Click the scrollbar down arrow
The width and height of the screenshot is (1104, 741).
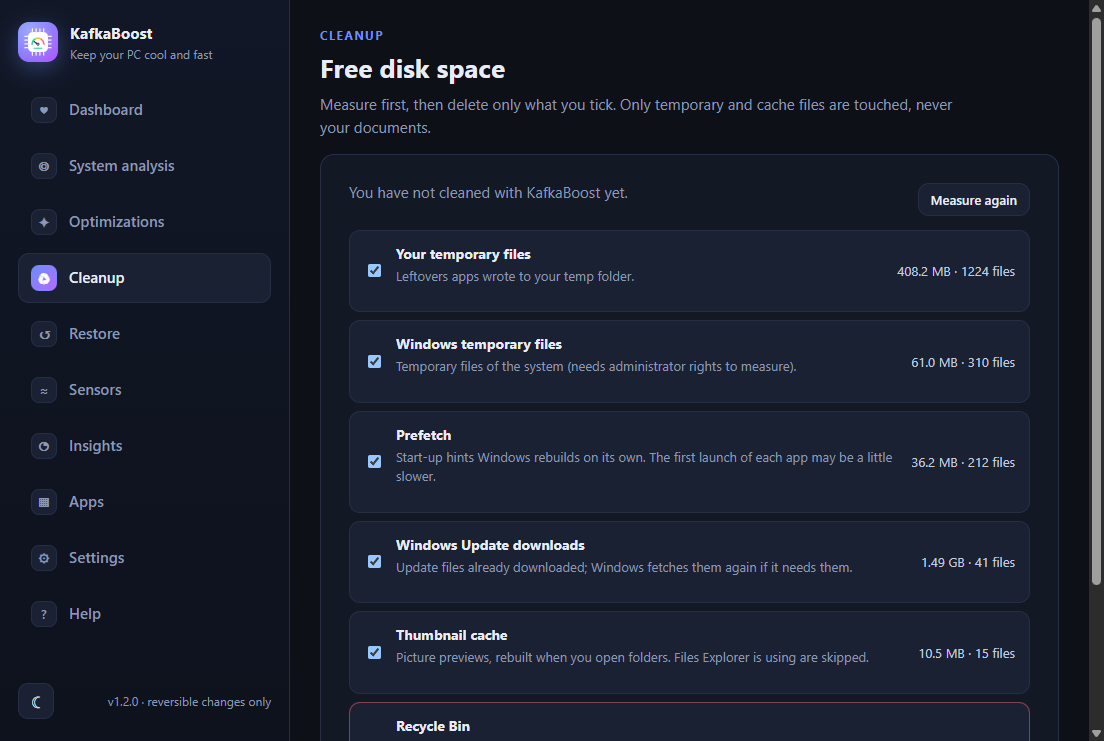1096,733
